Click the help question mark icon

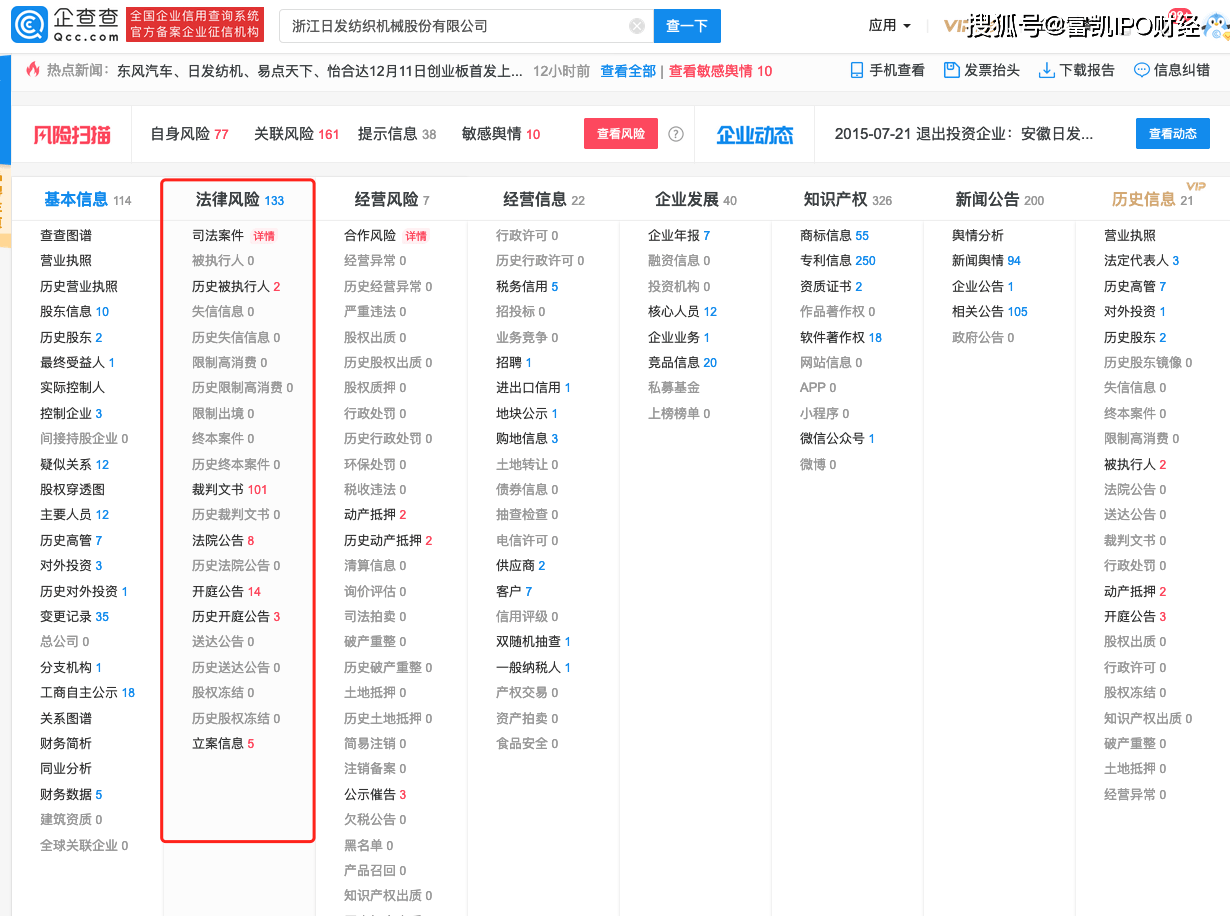[676, 134]
